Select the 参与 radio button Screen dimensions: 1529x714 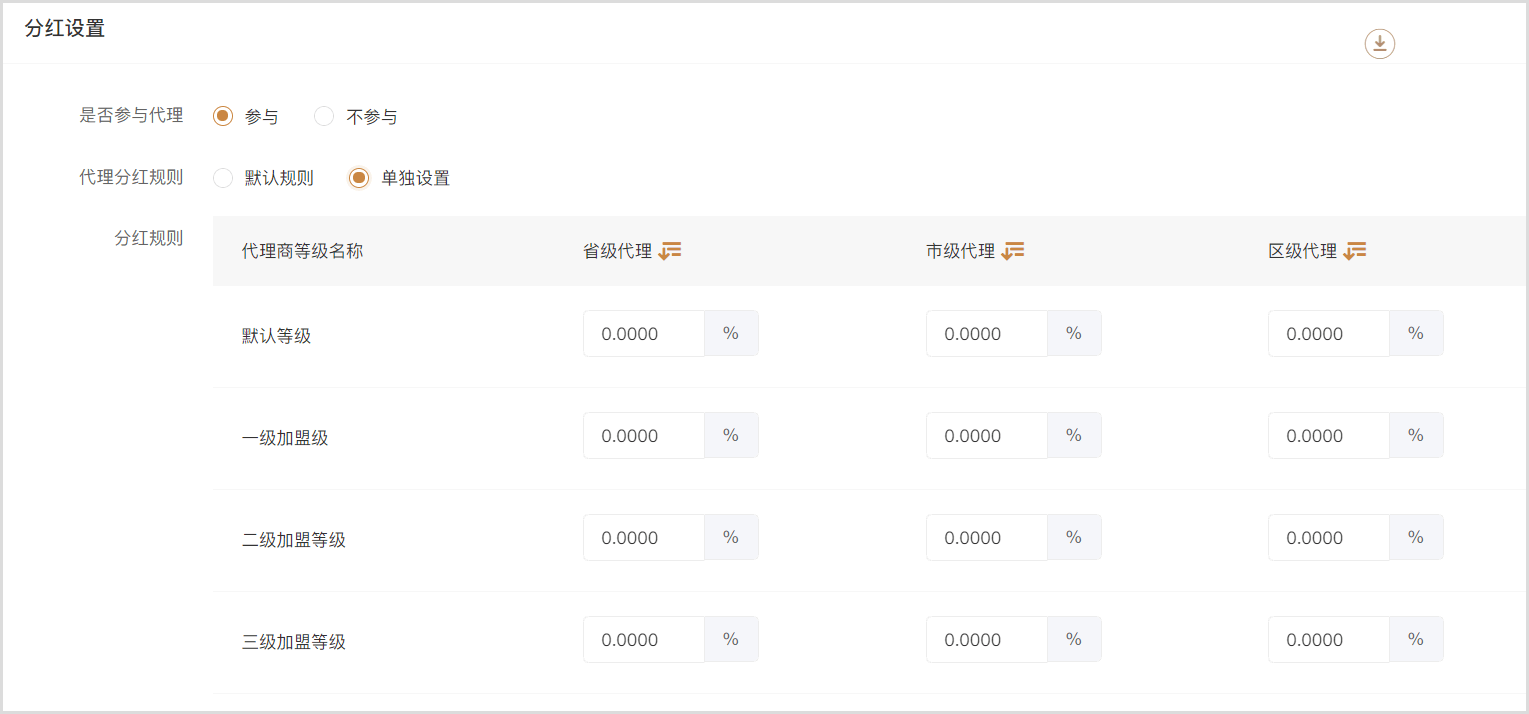click(223, 117)
